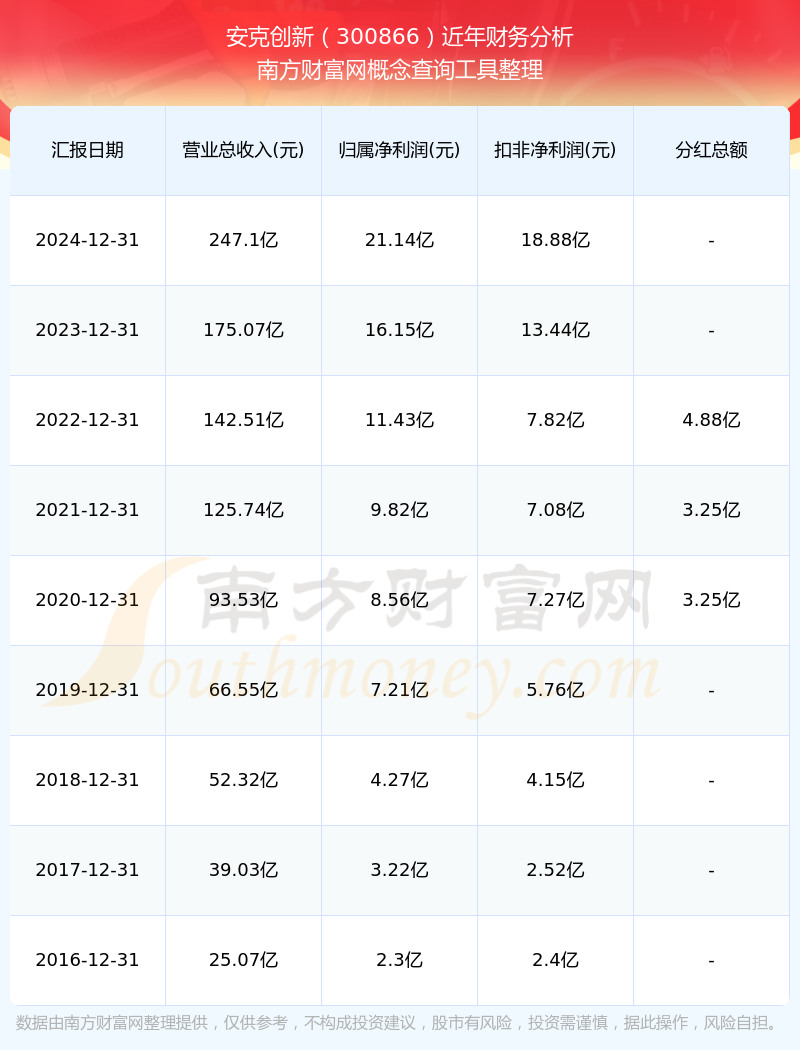Select the date cell 2020-12-31
The image size is (800, 1050).
tap(87, 600)
